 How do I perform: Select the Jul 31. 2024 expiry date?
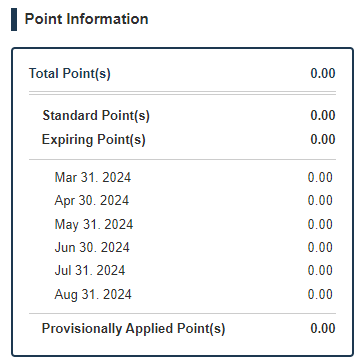90,270
